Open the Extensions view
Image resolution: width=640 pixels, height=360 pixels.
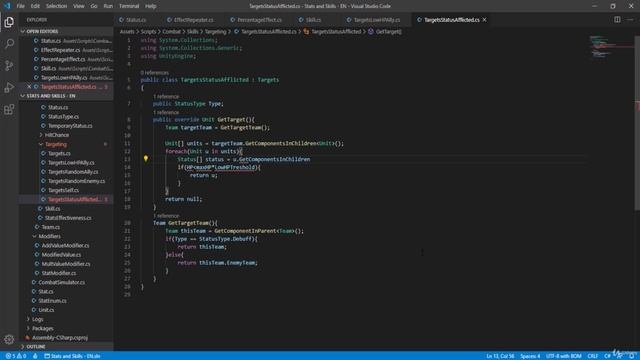pos(9,109)
